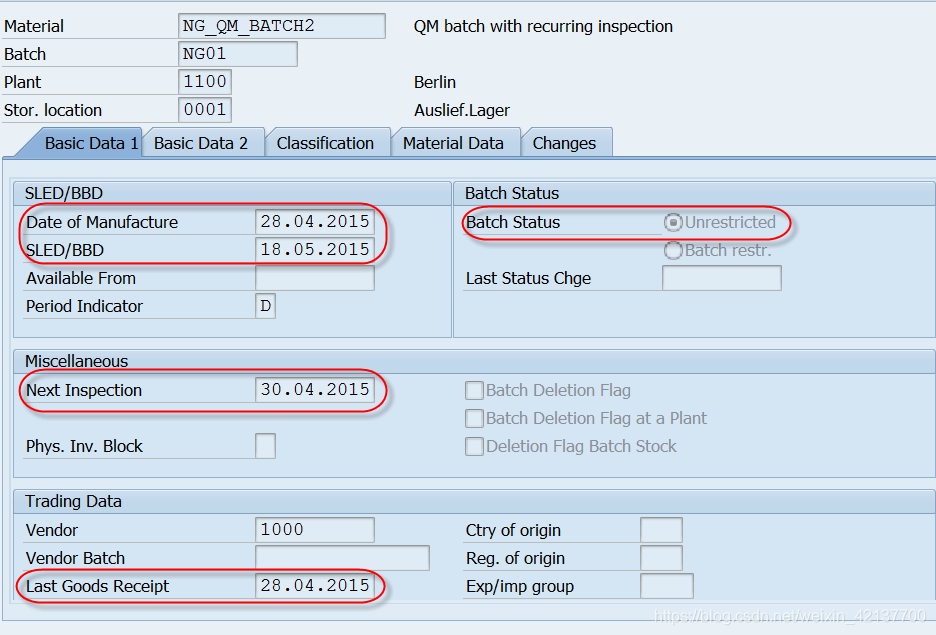Edit the Date of Manufacture field
Image resolution: width=936 pixels, height=635 pixels.
(x=316, y=222)
